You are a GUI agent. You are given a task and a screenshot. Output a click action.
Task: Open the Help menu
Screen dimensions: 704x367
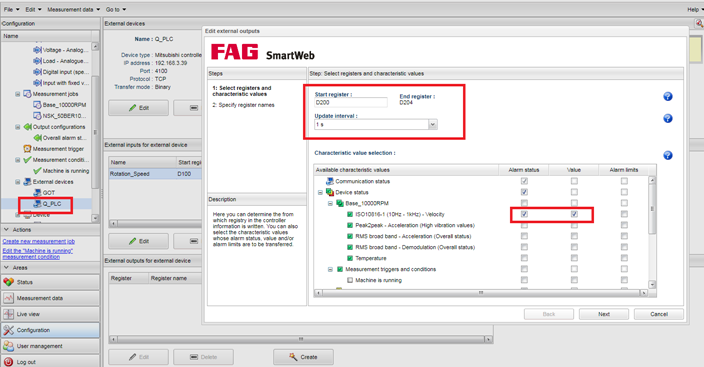(695, 9)
